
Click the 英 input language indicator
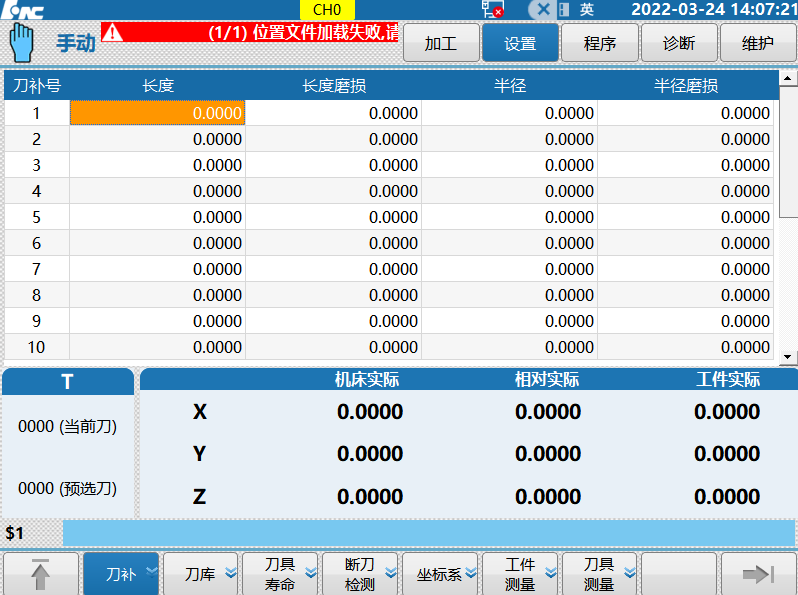click(588, 9)
